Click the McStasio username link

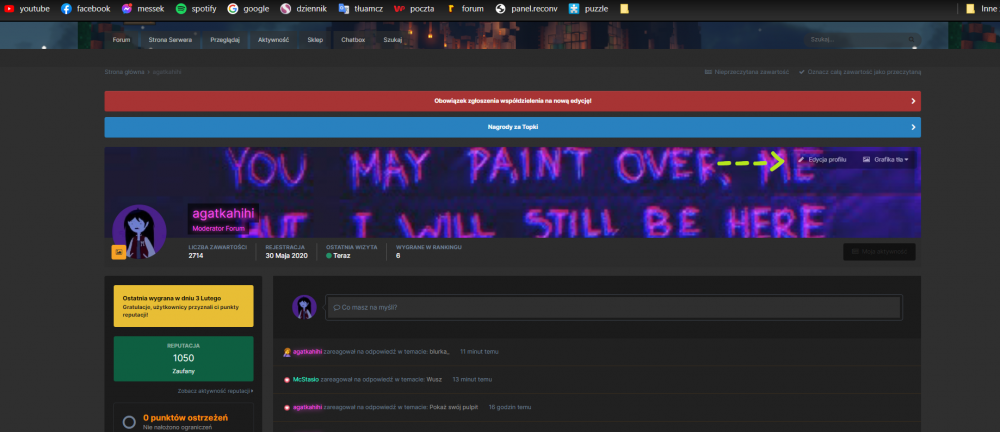point(306,379)
